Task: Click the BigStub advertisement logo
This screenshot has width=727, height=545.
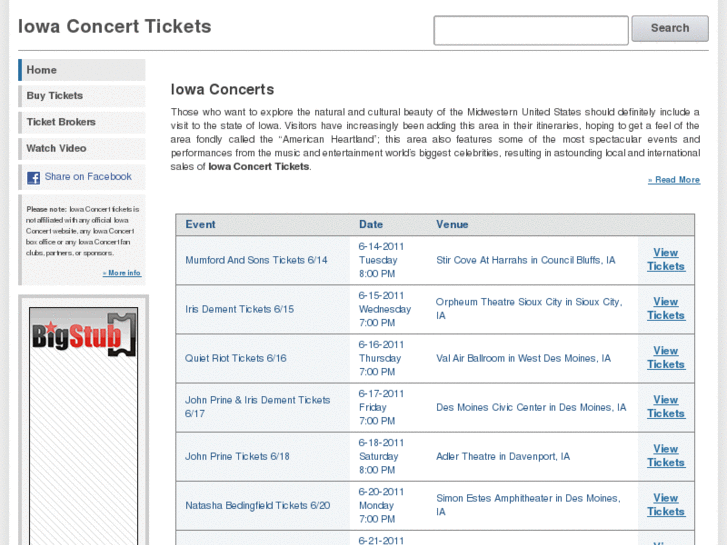Action: (x=83, y=335)
